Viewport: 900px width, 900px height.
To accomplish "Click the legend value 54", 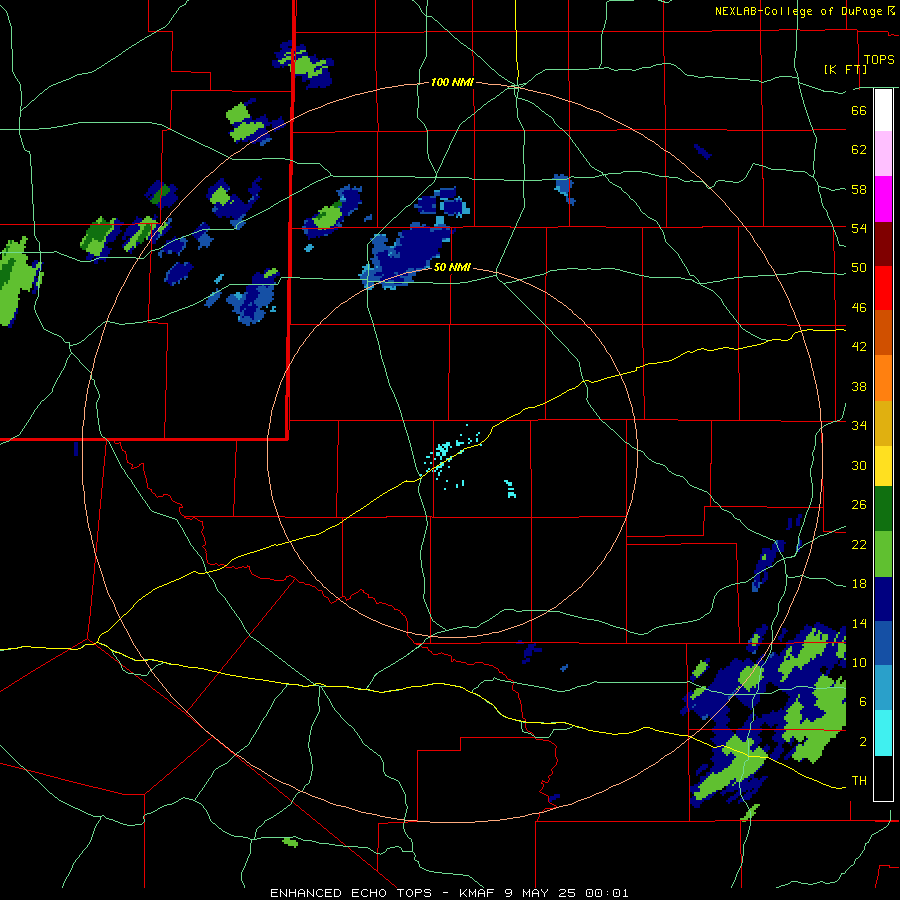I will (x=859, y=228).
